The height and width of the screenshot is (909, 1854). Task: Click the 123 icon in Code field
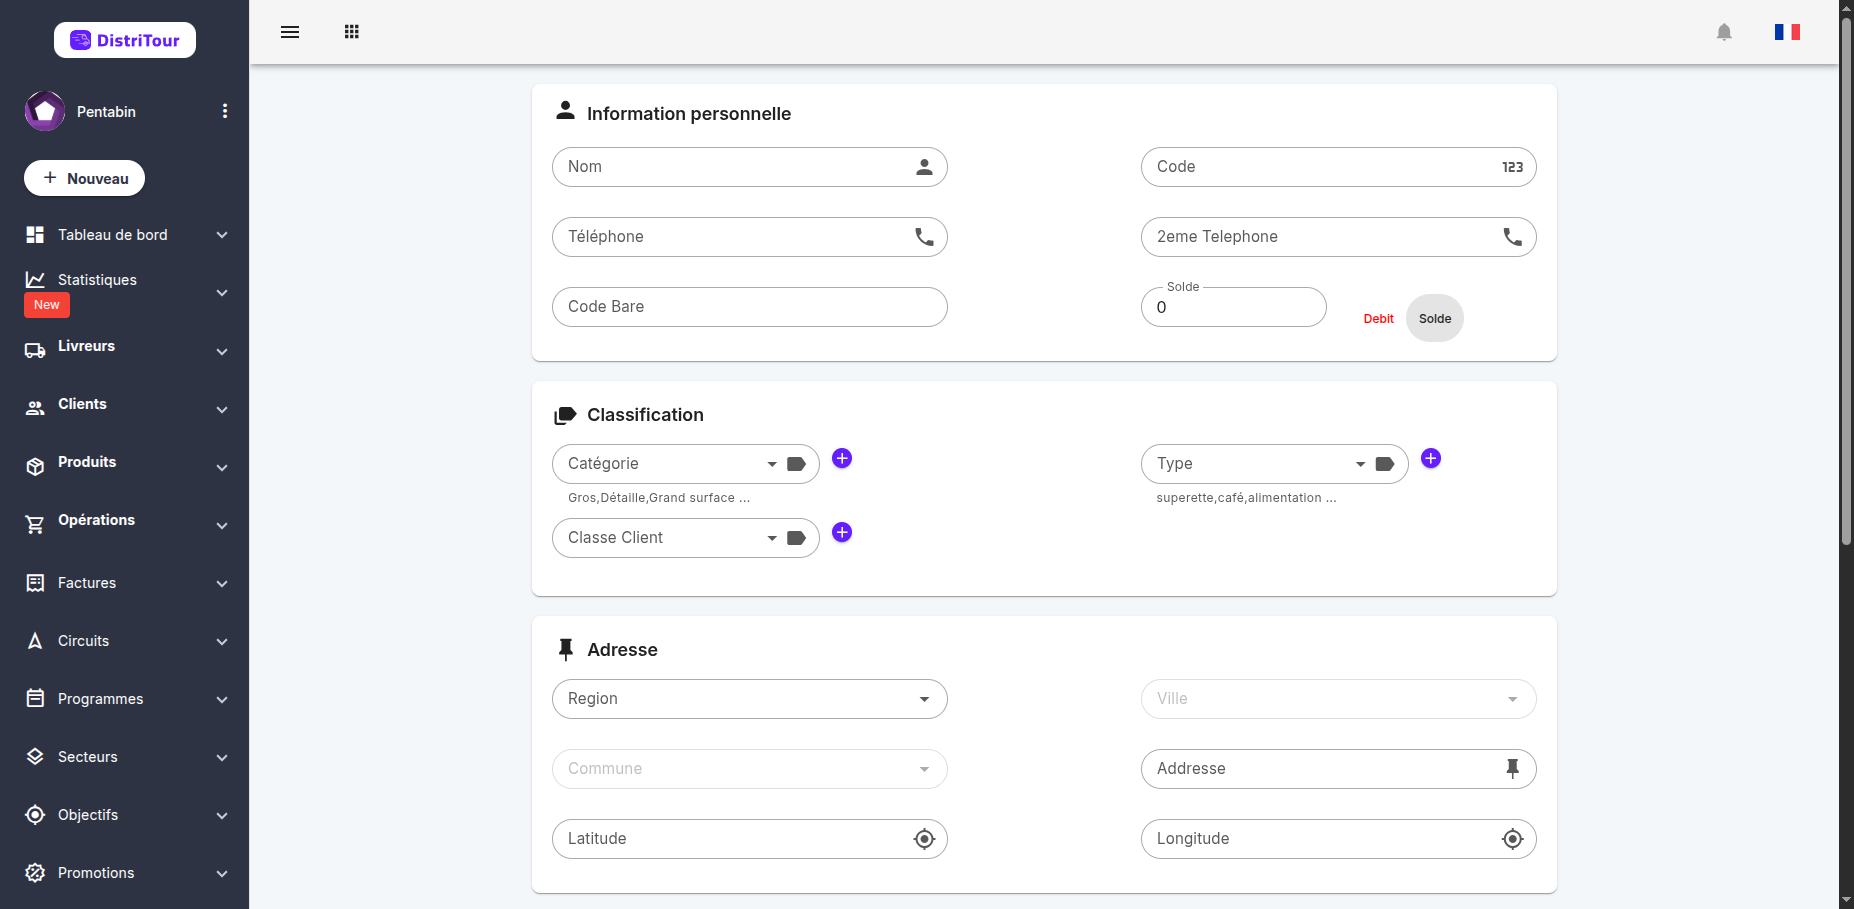tap(1512, 167)
